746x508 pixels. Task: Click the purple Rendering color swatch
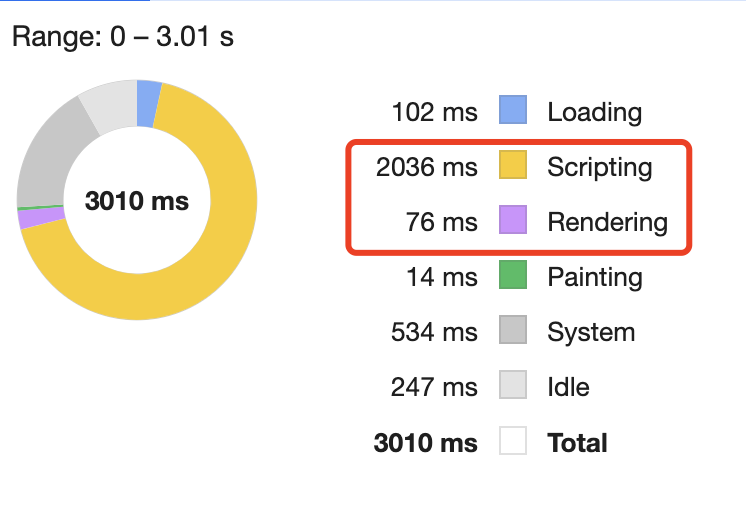513,221
